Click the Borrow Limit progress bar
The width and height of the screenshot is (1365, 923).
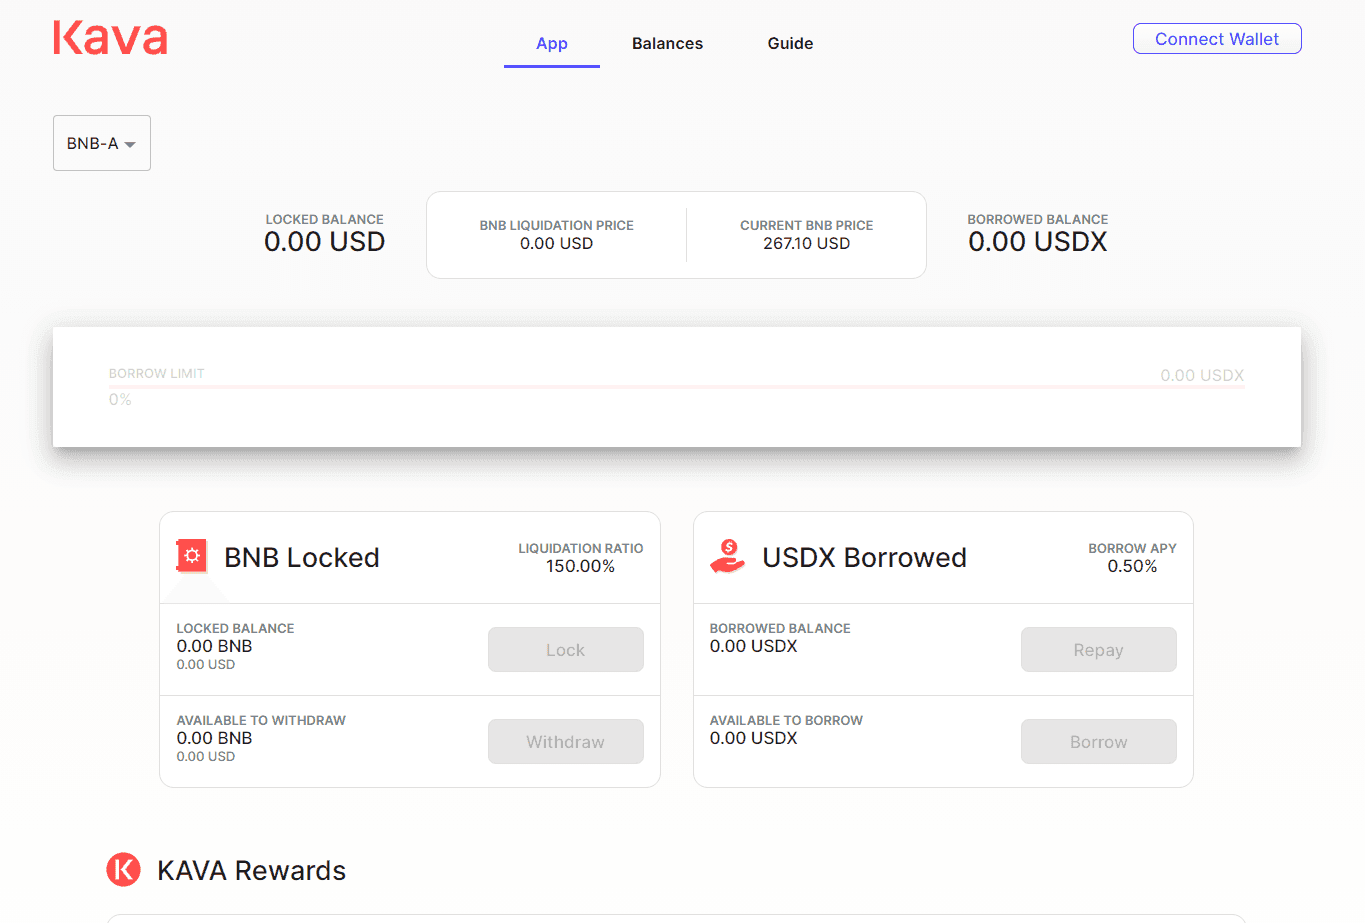point(676,386)
